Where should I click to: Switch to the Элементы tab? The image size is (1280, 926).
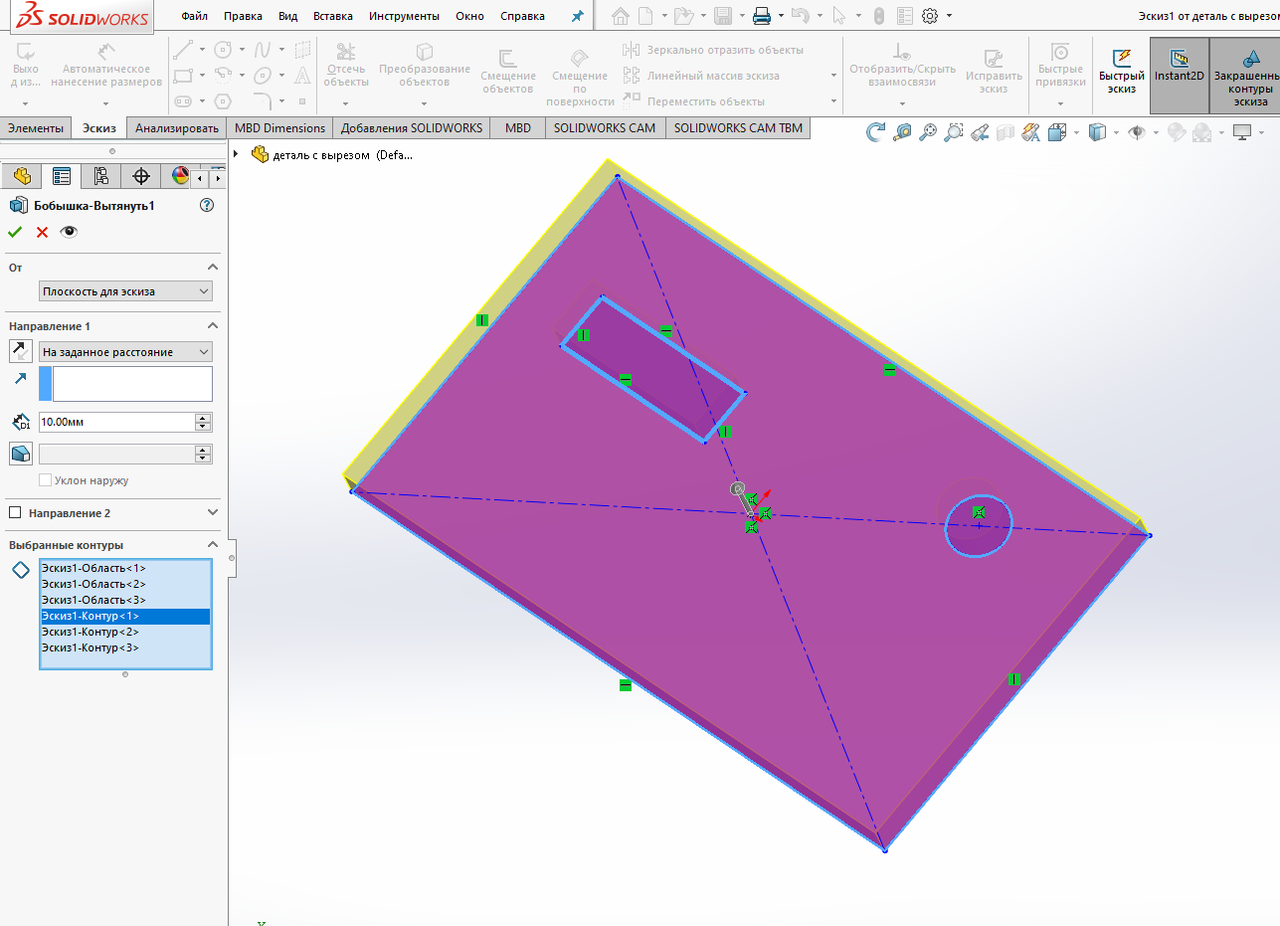click(35, 128)
